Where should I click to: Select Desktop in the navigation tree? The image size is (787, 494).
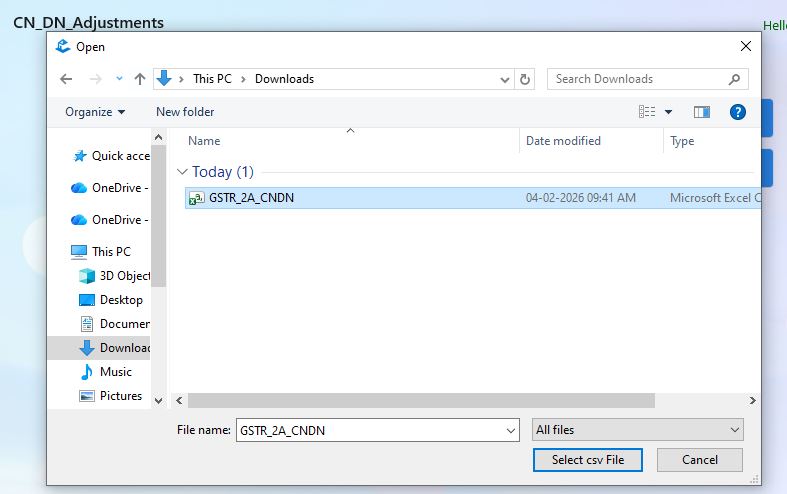coord(121,300)
